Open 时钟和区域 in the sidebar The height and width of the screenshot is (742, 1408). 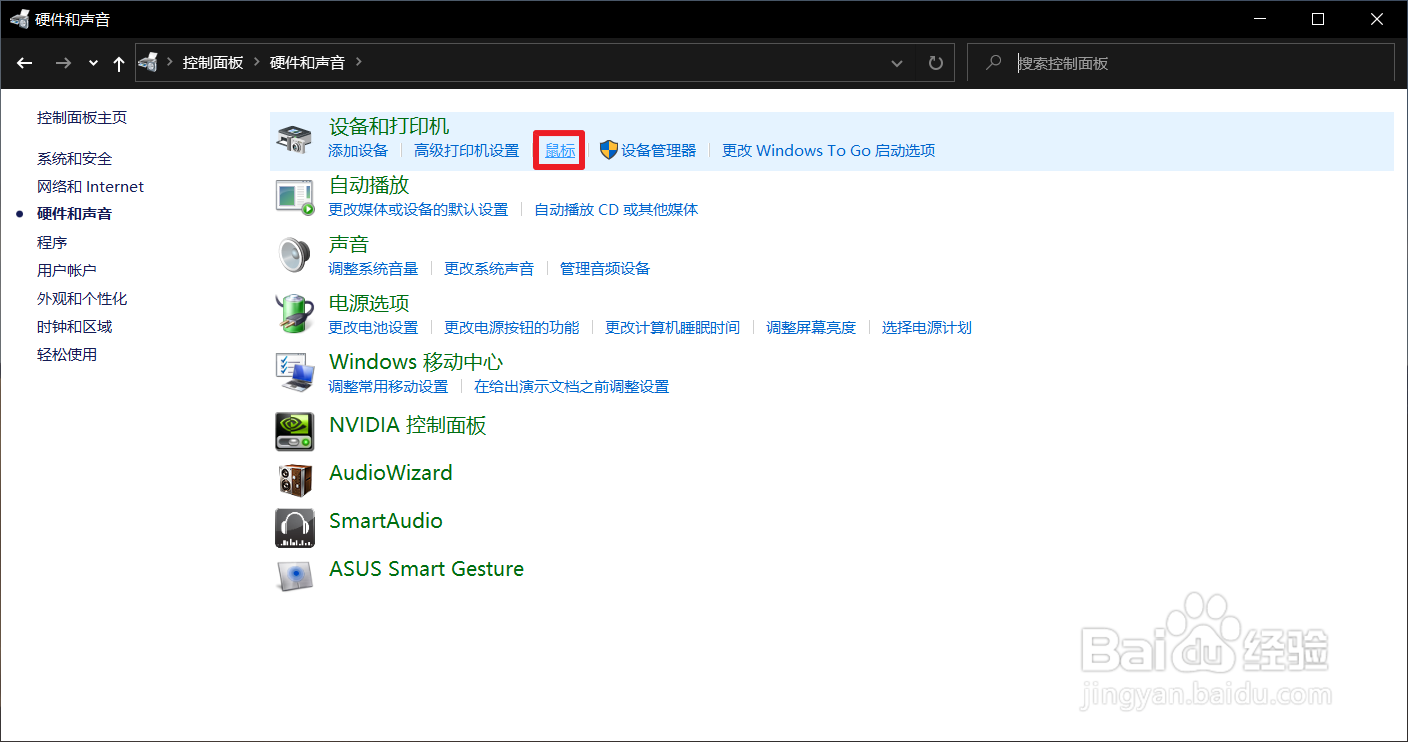tap(75, 327)
